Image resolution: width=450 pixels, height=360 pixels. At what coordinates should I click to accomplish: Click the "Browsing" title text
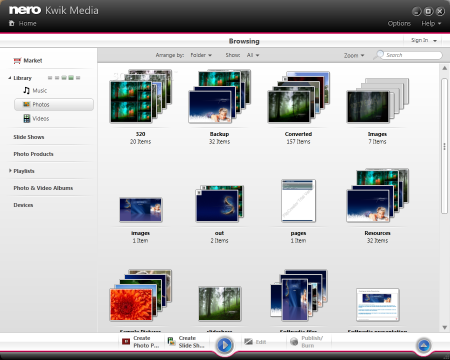pyautogui.click(x=244, y=41)
